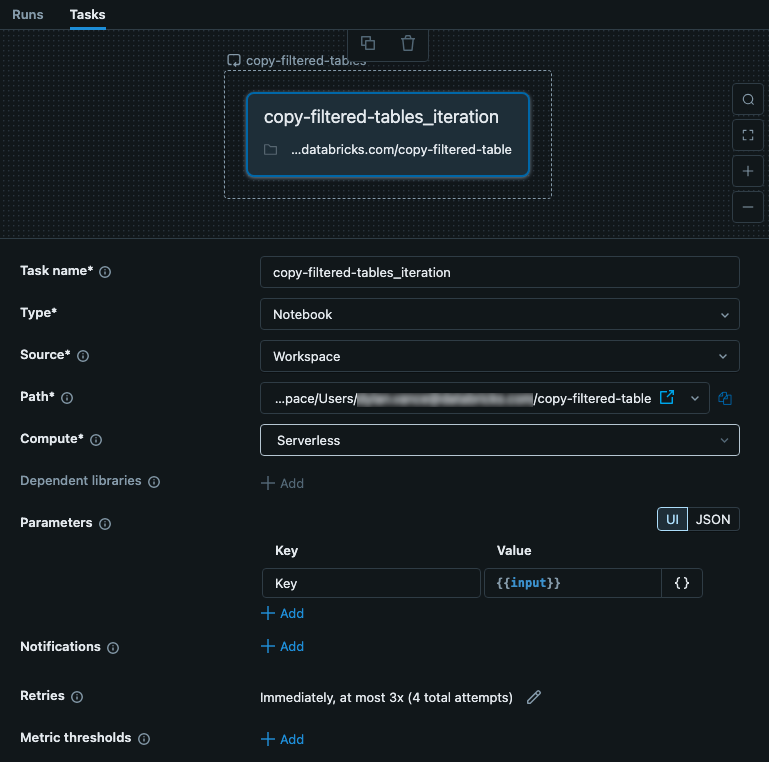Open notebook path in new window icon
The height and width of the screenshot is (762, 769).
coord(667,398)
